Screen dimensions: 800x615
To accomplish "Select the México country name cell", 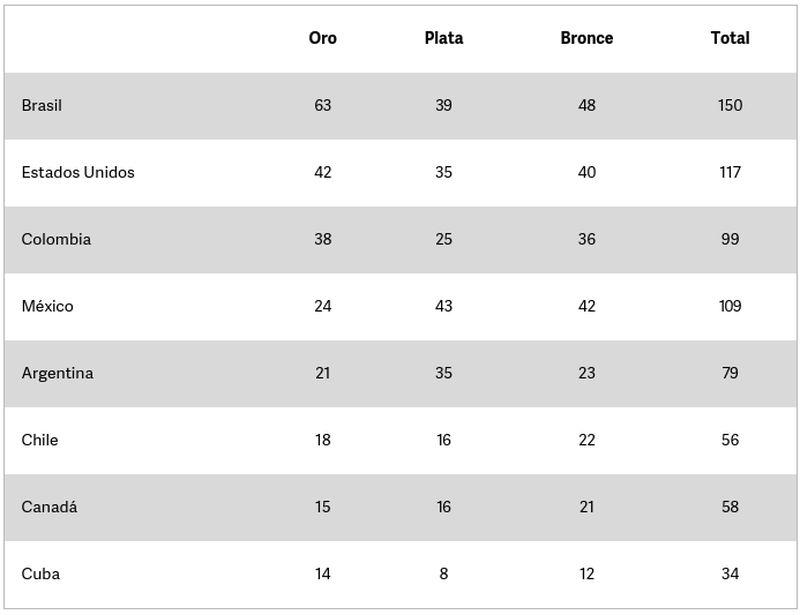I will 47,306.
